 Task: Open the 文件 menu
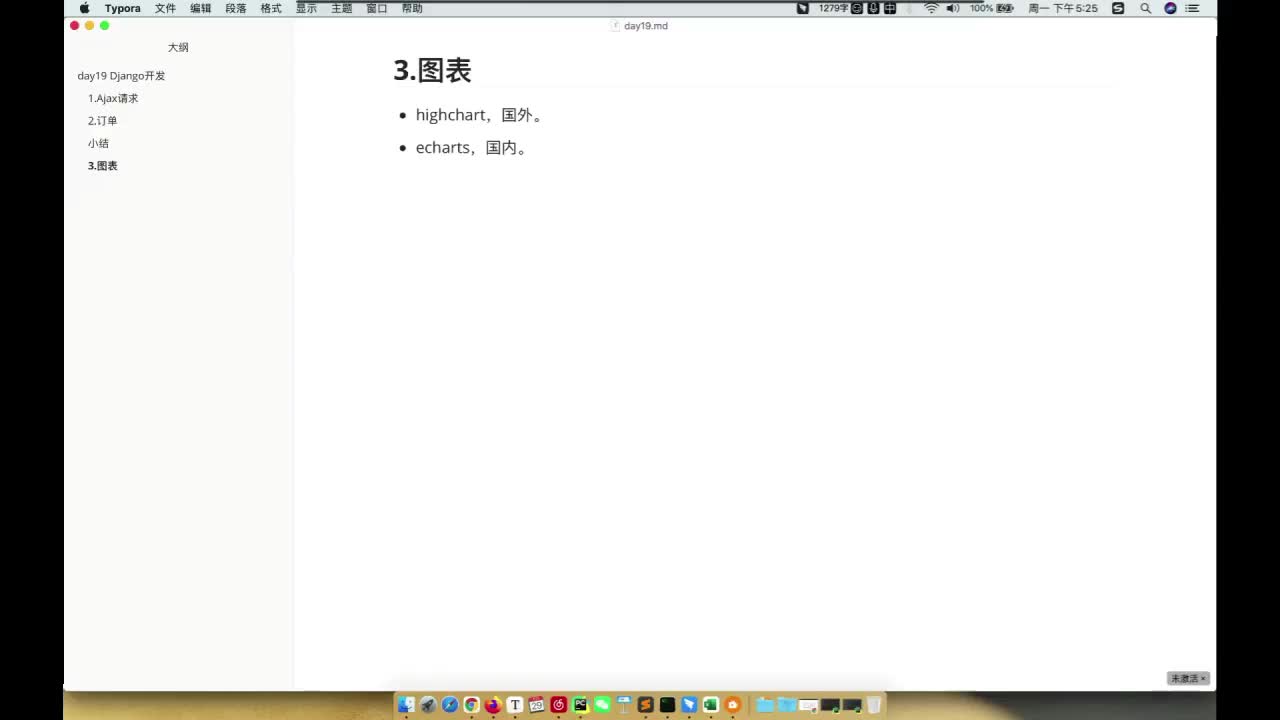(165, 8)
